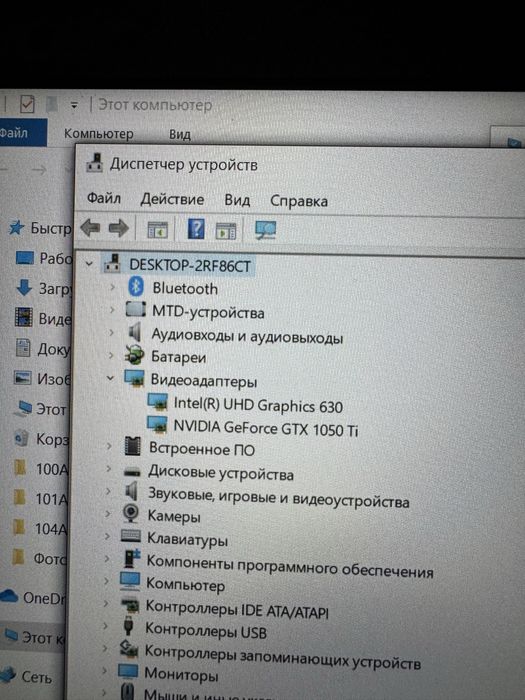Select the Встроенное ПО chip icon

click(132, 446)
